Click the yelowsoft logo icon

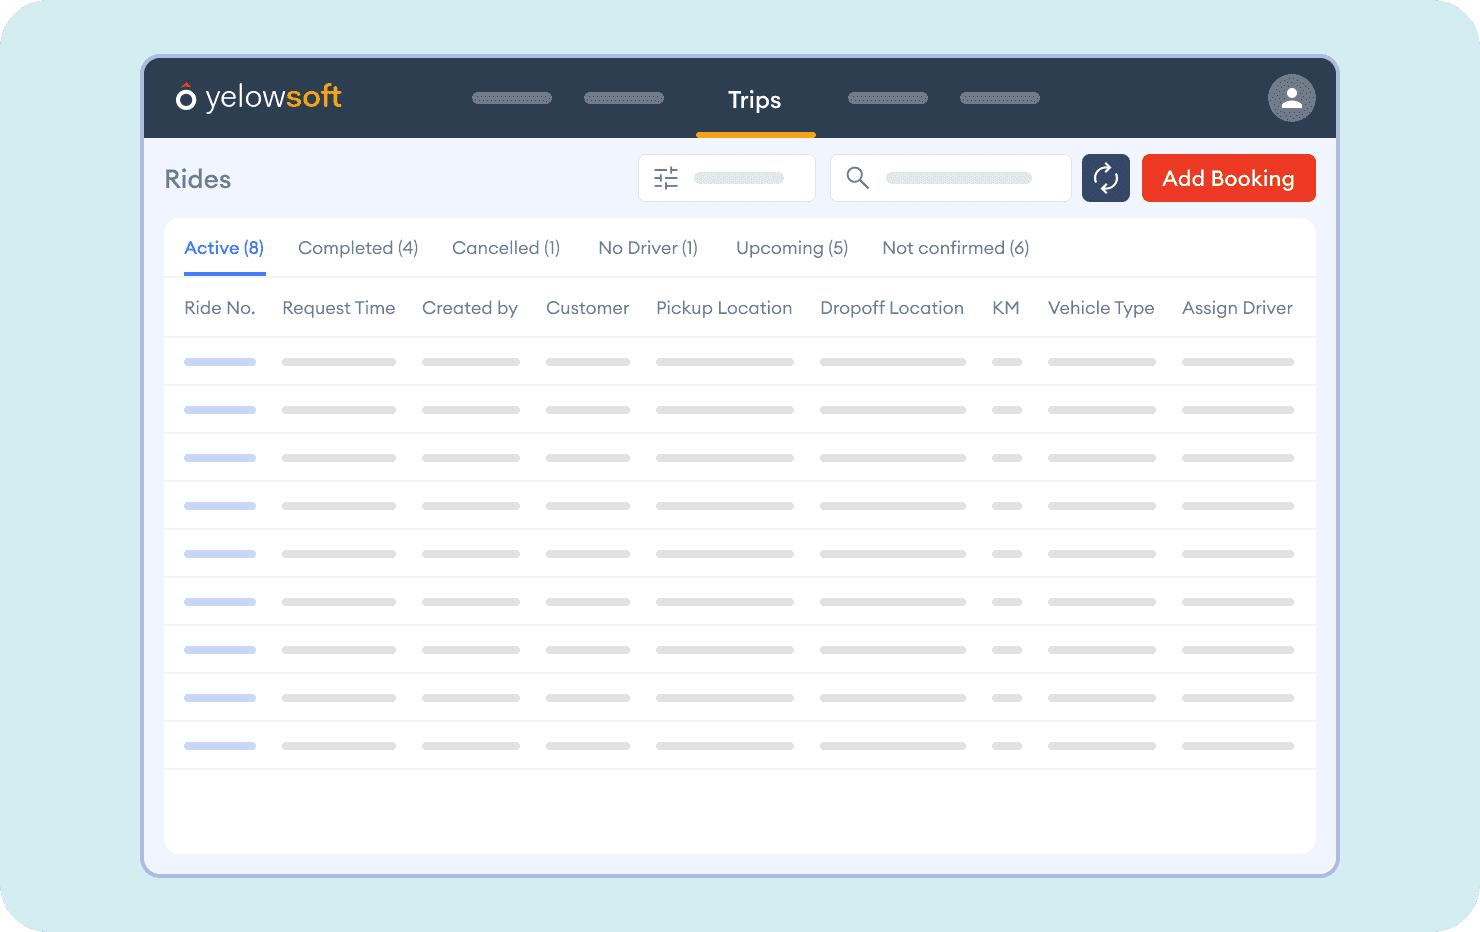[x=185, y=97]
